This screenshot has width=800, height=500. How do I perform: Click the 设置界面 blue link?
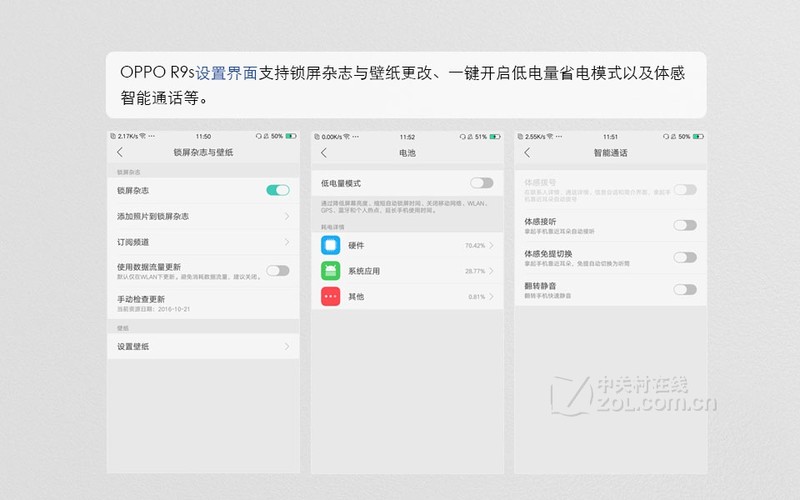227,73
